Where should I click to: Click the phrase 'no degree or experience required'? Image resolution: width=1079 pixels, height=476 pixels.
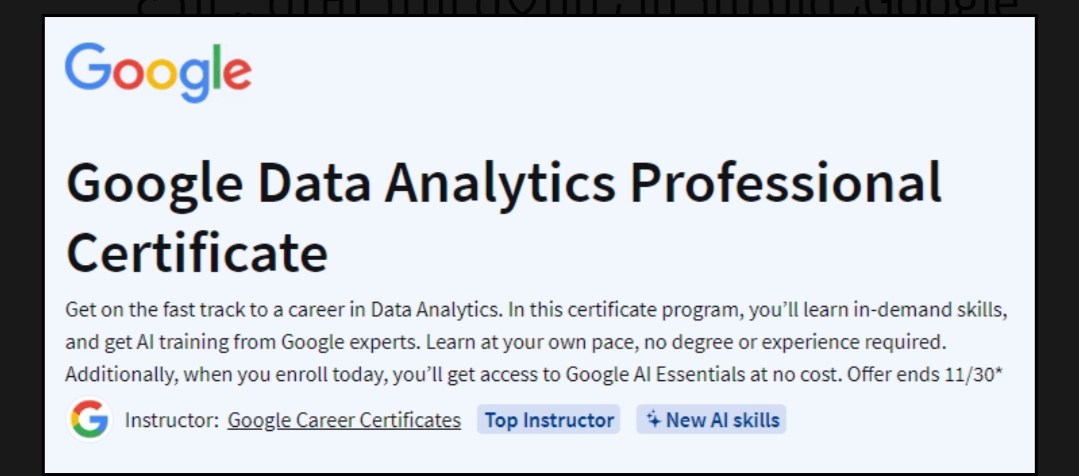[x=781, y=342]
